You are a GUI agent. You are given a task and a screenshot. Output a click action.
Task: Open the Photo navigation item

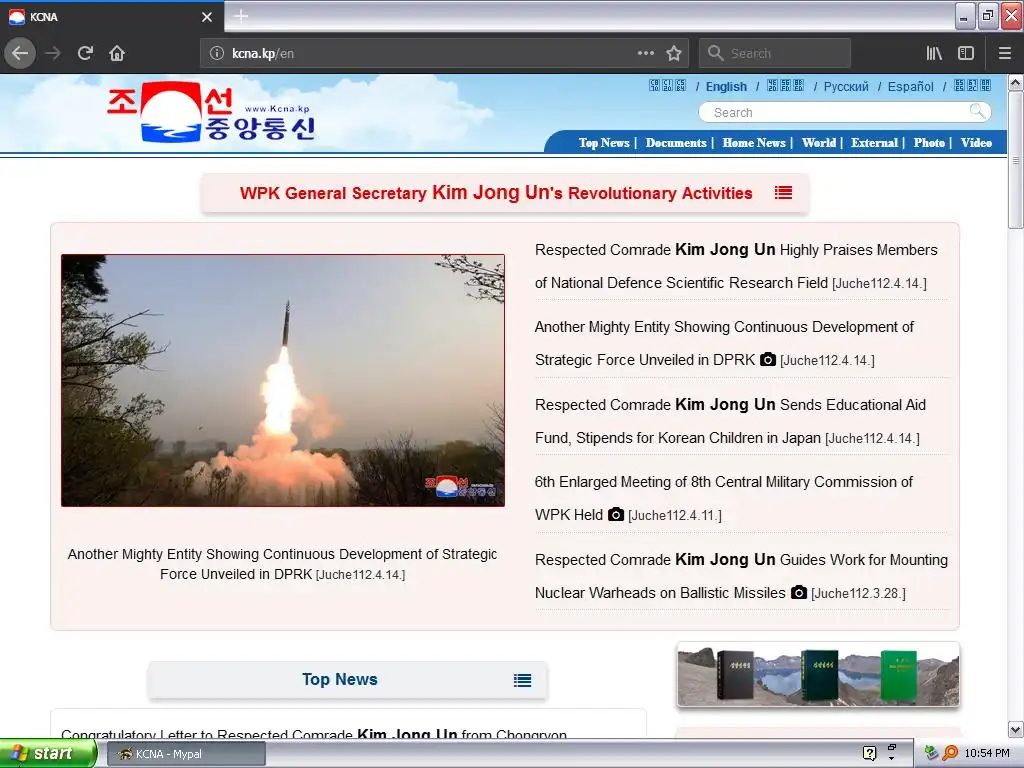(x=929, y=142)
